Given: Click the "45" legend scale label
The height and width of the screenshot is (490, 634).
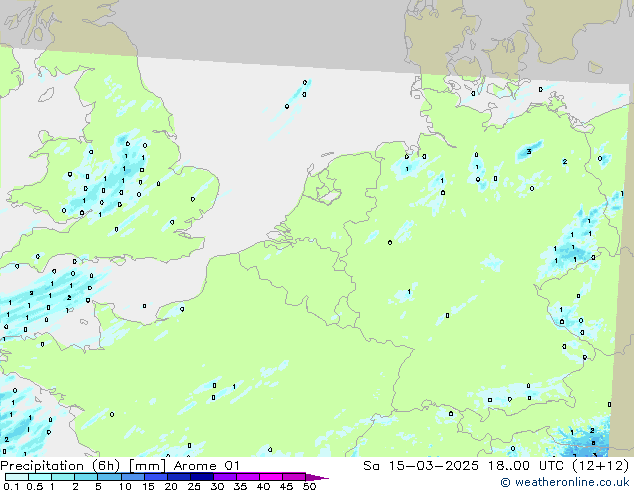Looking at the screenshot, I should pos(286,486).
